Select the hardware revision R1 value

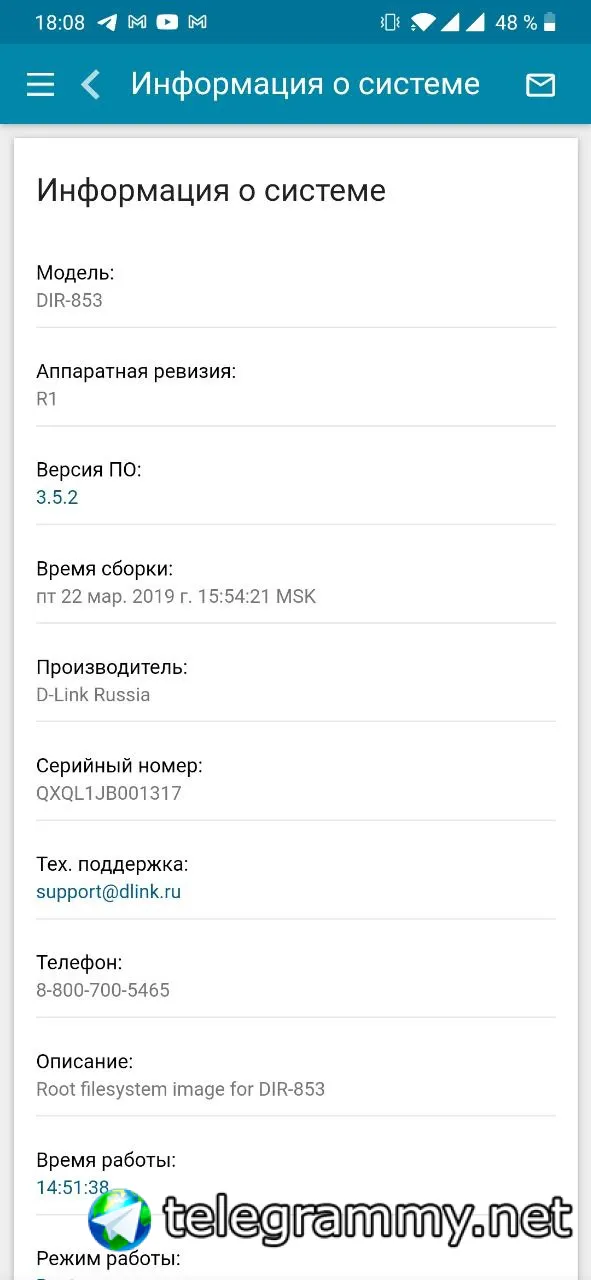point(47,399)
